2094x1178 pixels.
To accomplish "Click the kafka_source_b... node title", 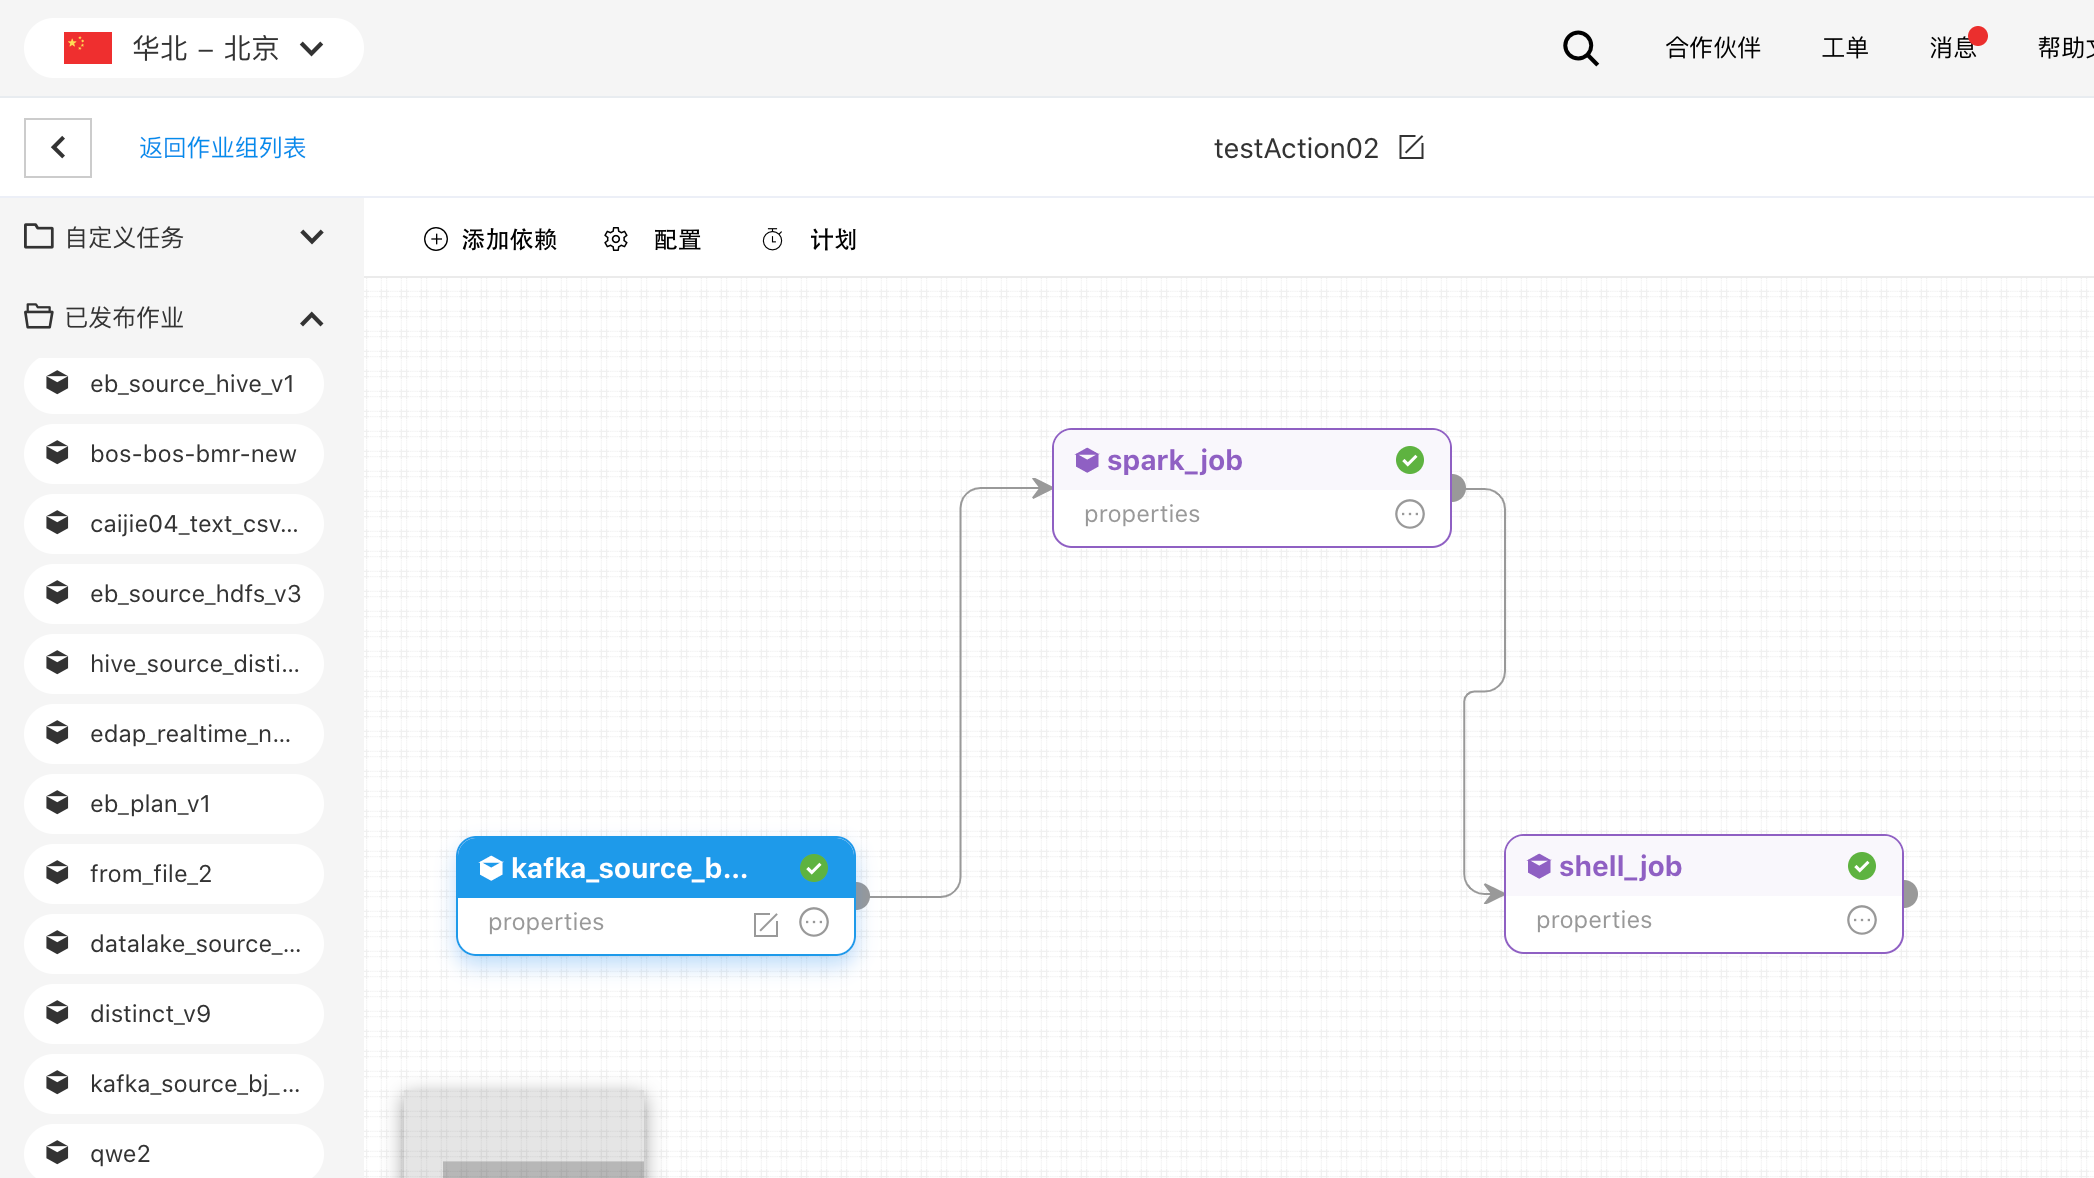I will 629,868.
